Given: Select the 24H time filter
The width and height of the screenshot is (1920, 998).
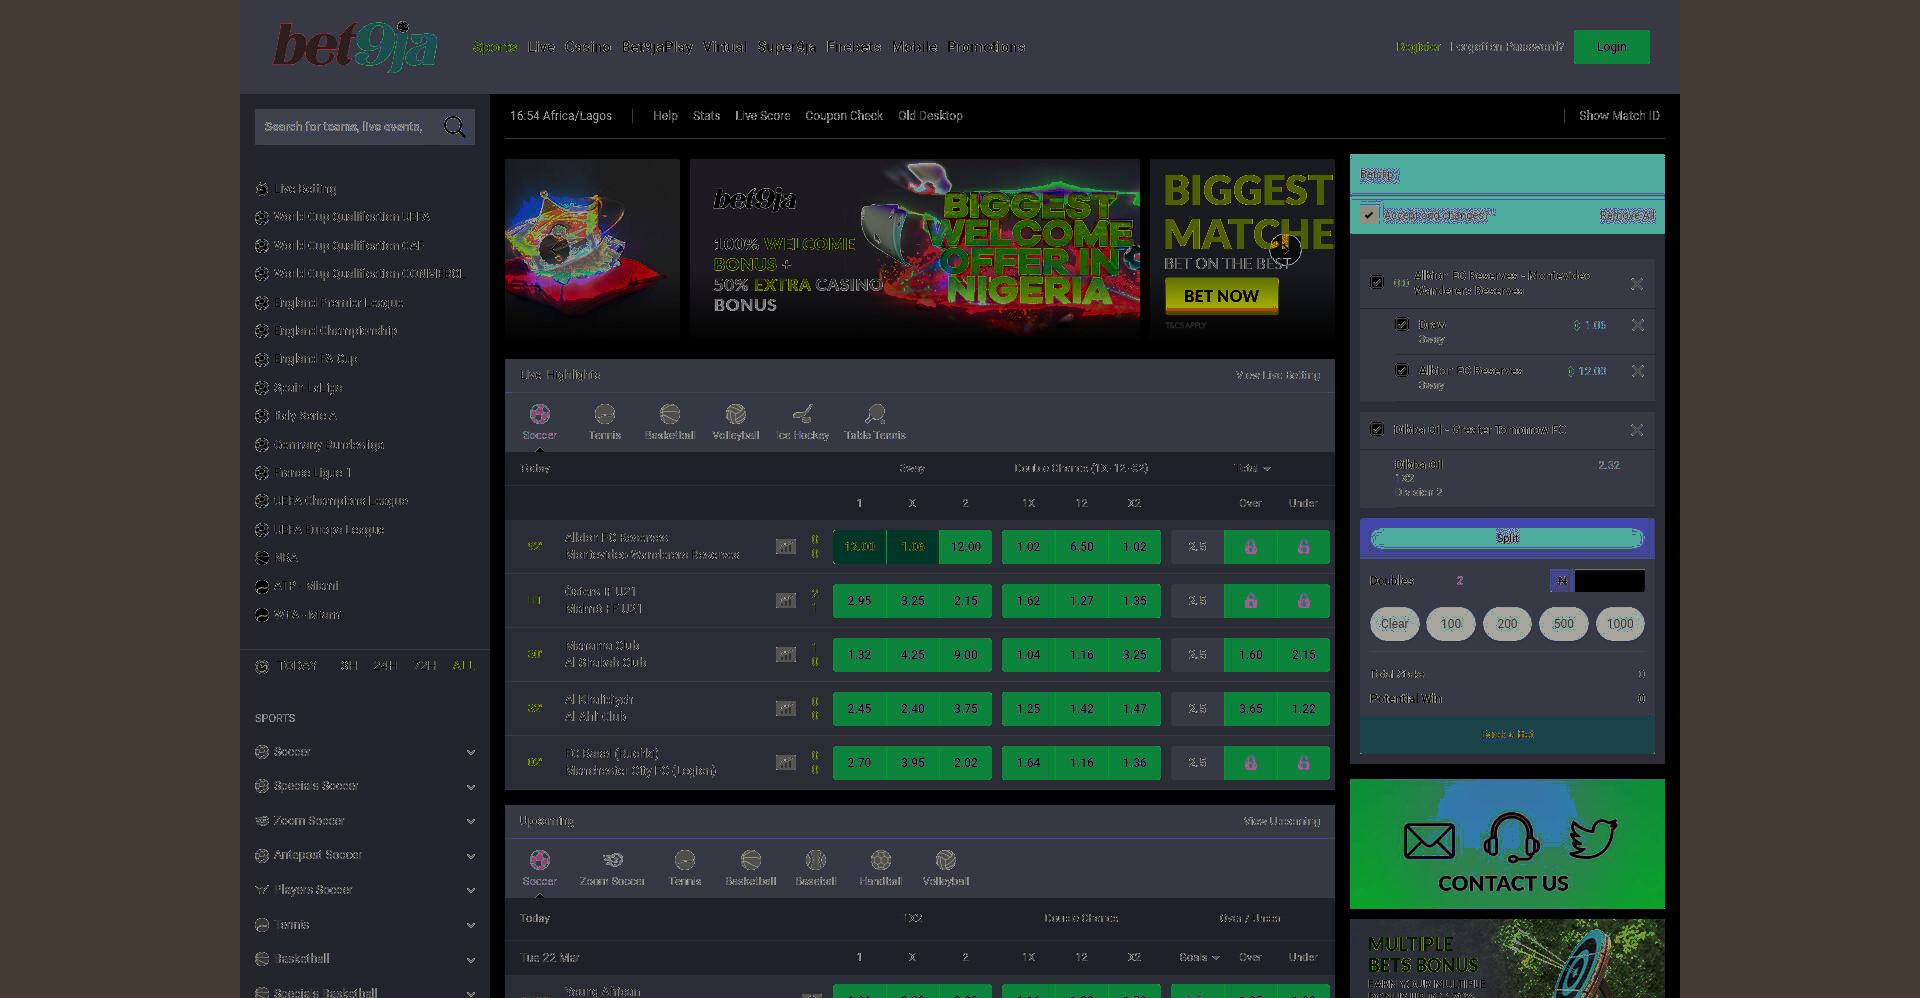Looking at the screenshot, I should (x=385, y=666).
